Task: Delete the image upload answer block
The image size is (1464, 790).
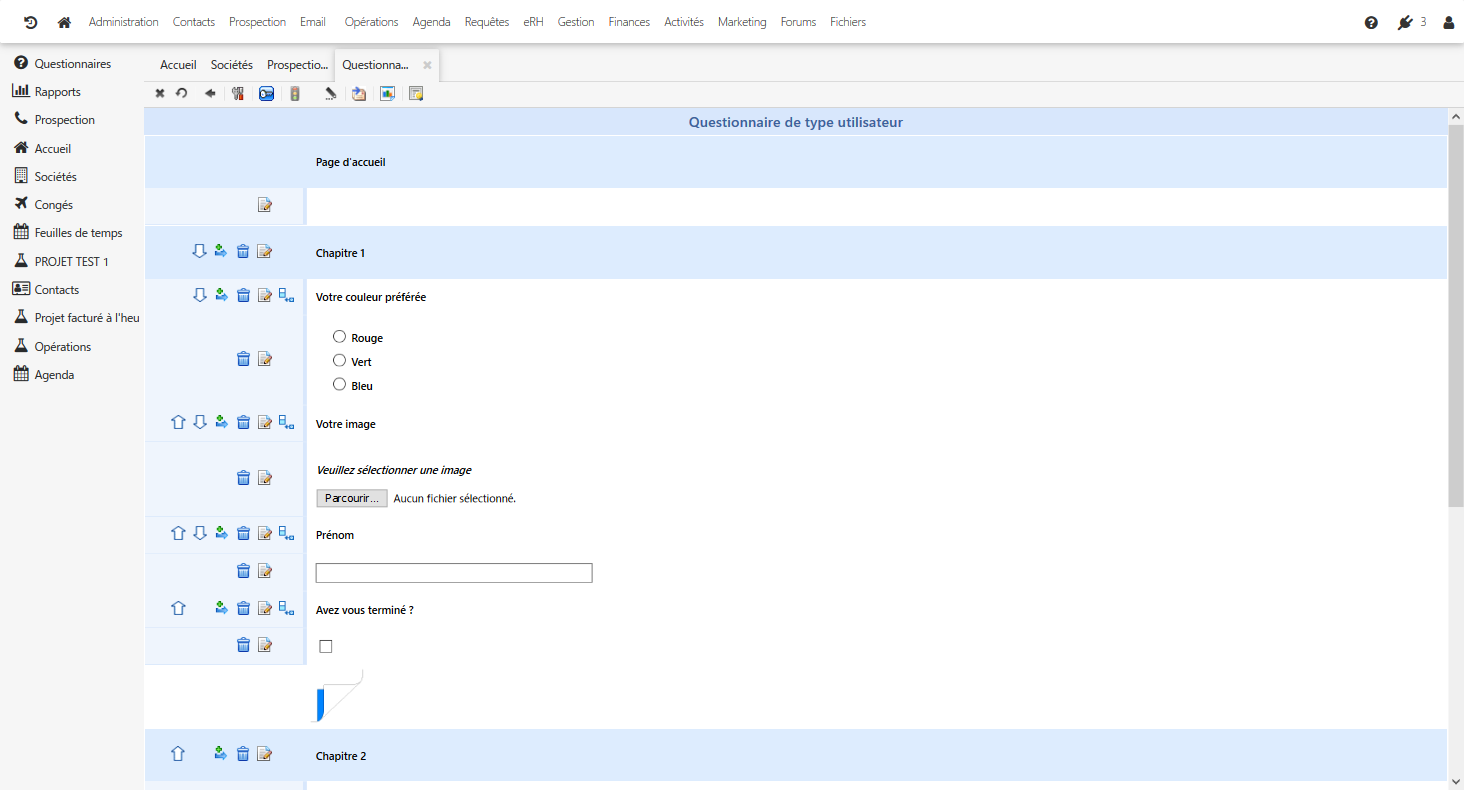Action: 243,478
